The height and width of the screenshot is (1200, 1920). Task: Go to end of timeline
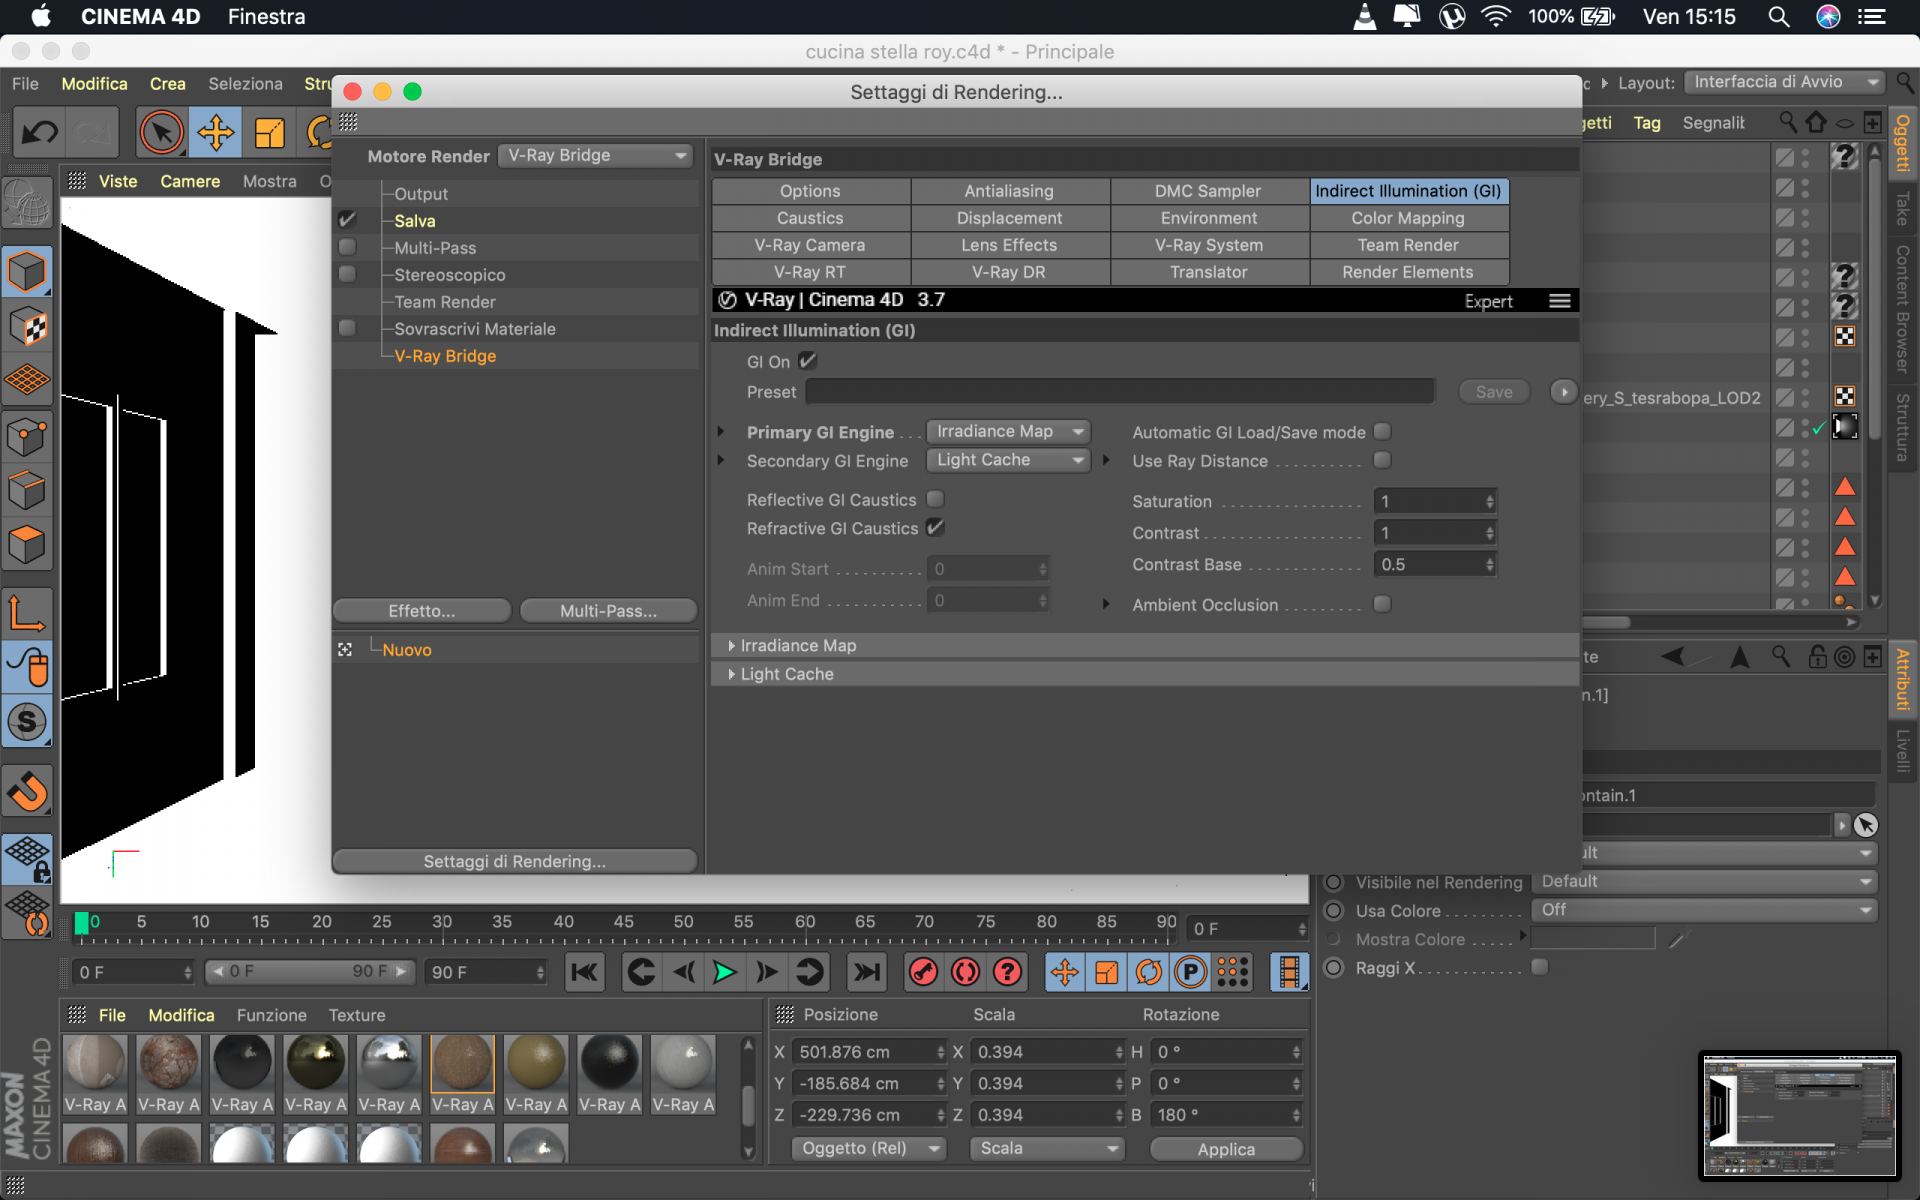866,972
